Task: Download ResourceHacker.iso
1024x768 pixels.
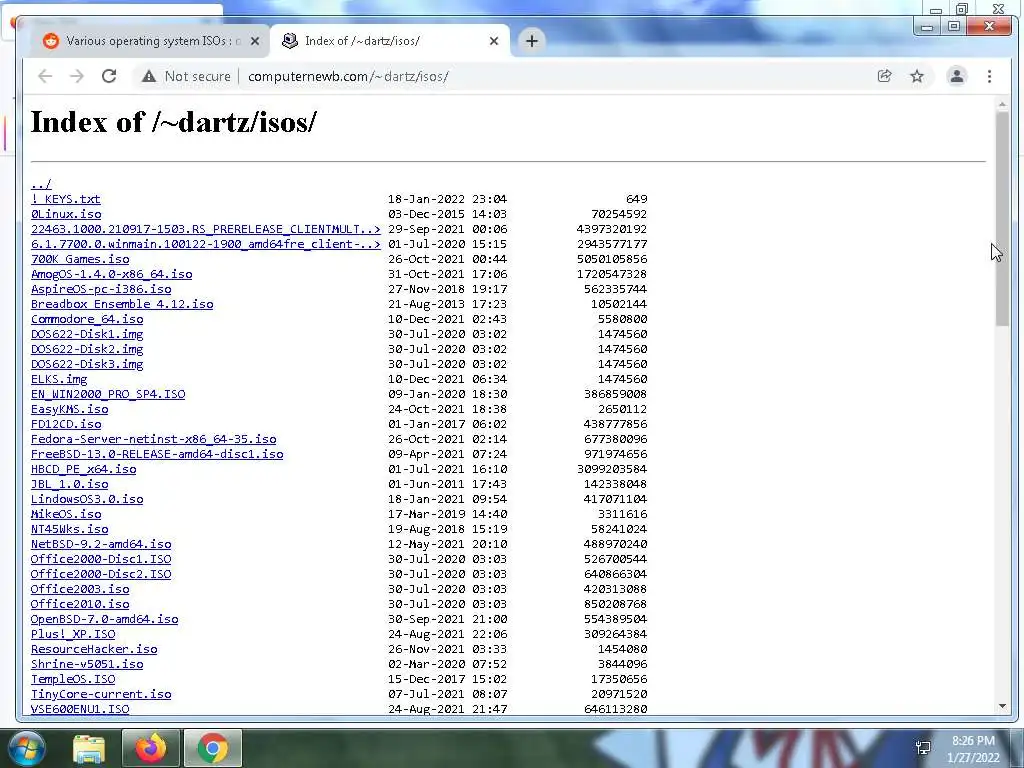Action: click(x=94, y=650)
